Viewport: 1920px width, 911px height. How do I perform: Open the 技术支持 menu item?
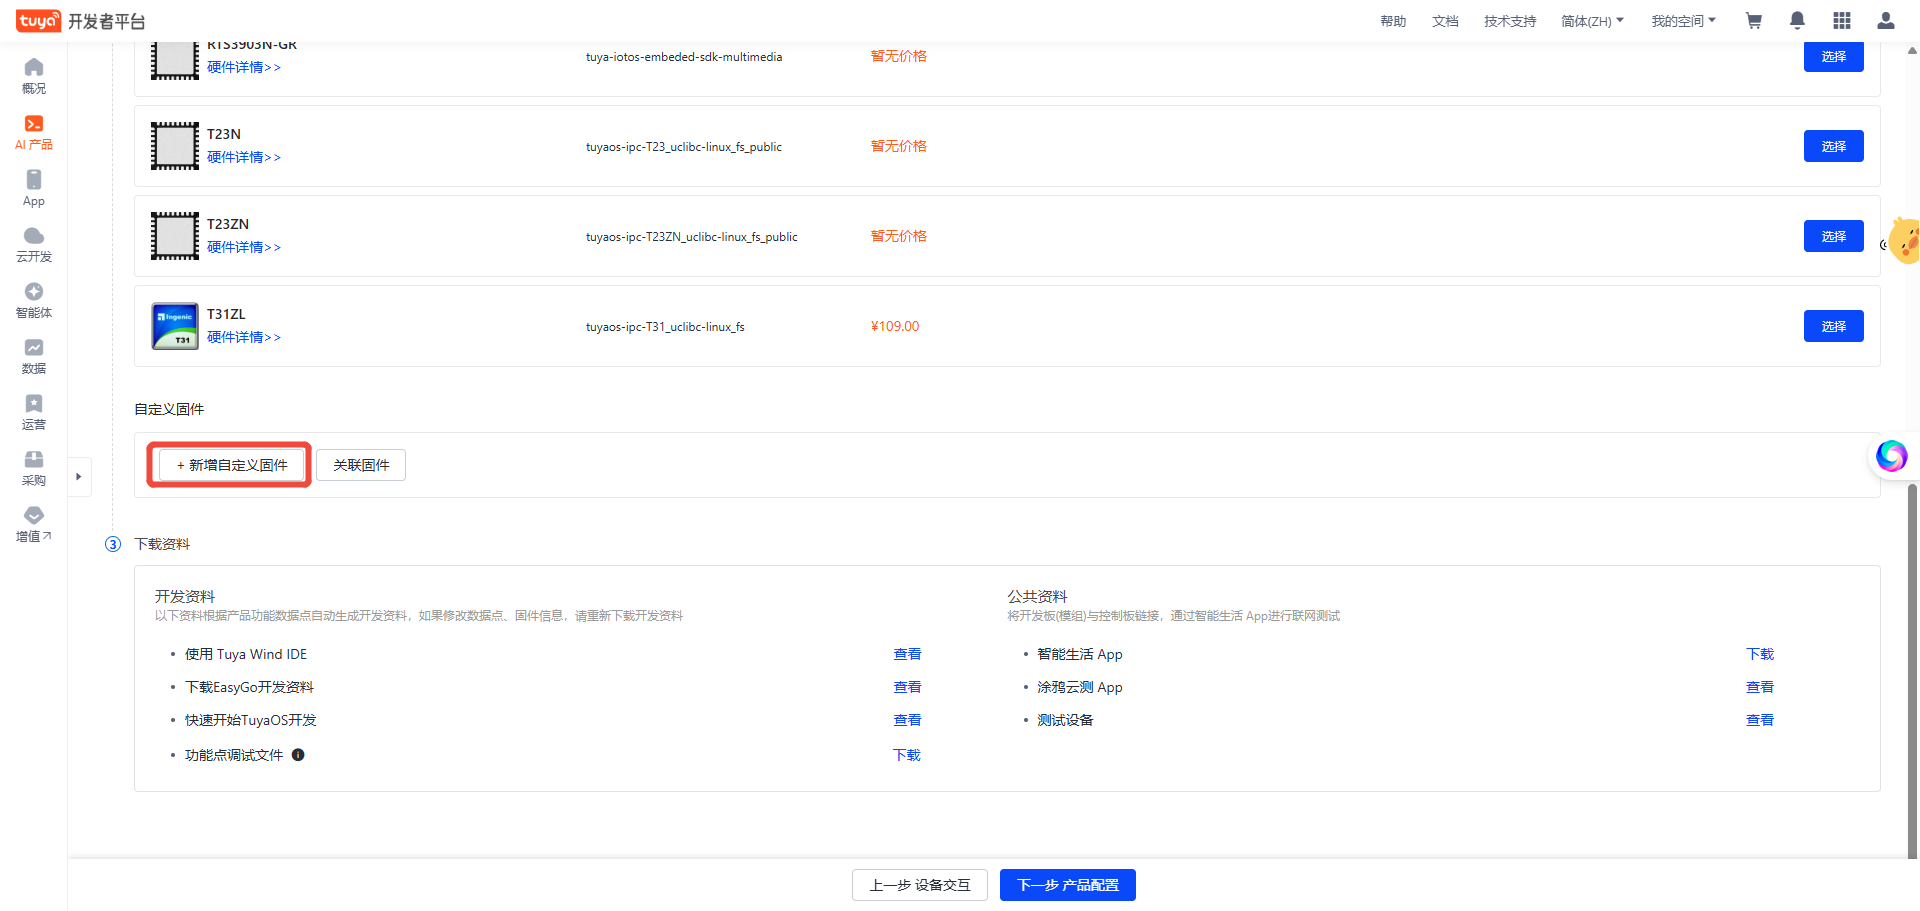pyautogui.click(x=1510, y=21)
